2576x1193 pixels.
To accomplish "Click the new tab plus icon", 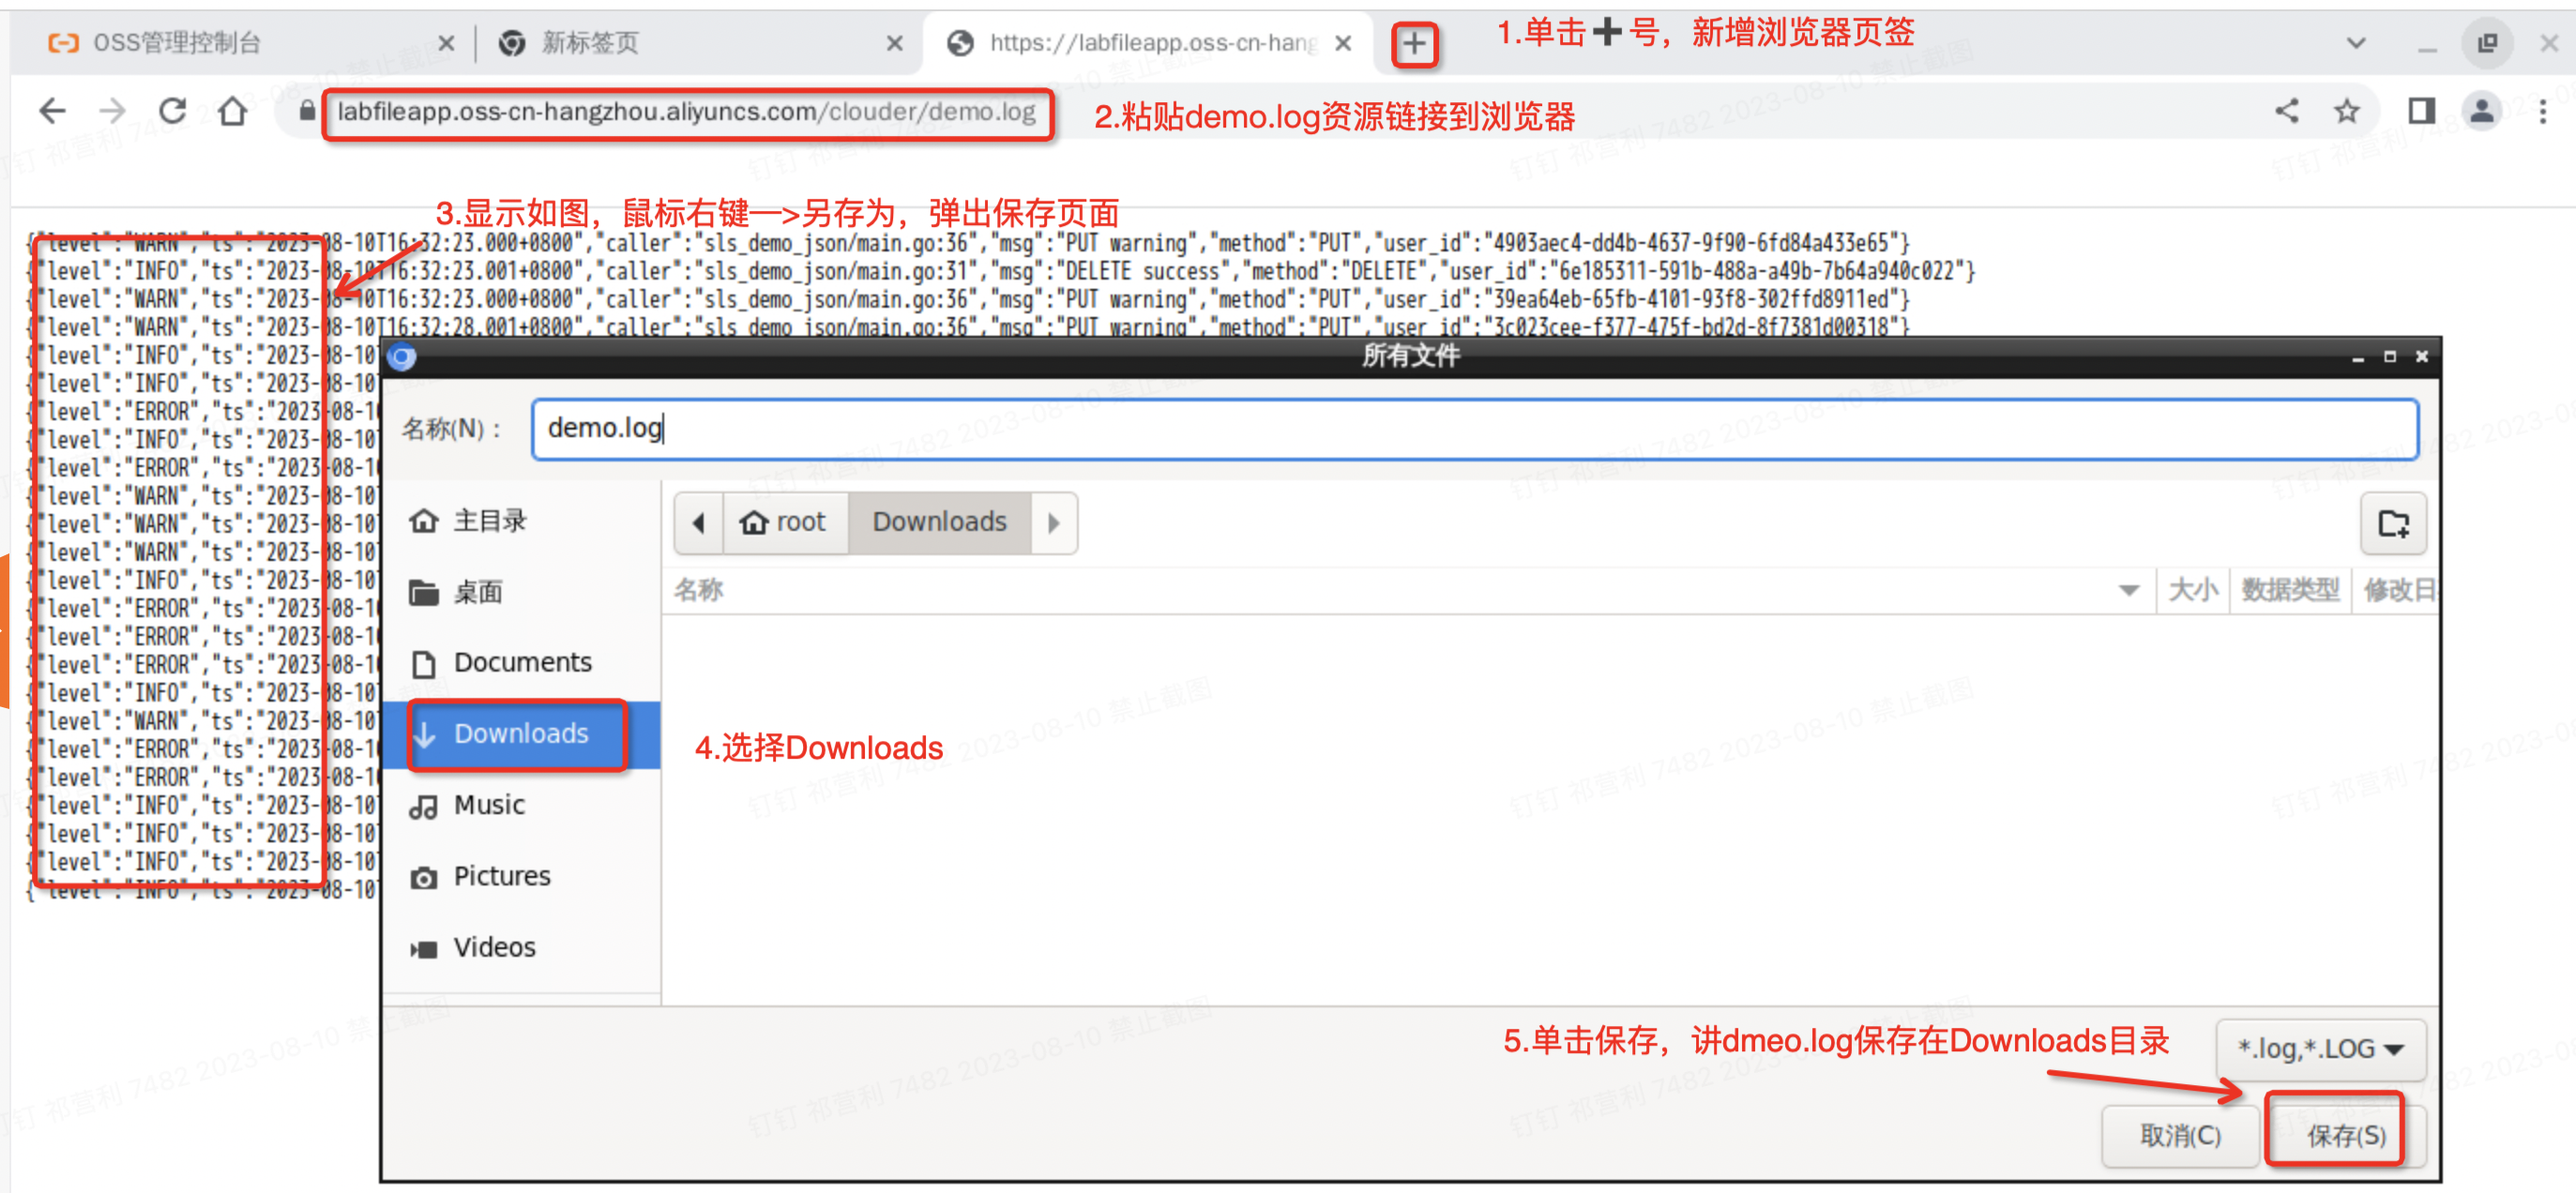I will 1414,44.
